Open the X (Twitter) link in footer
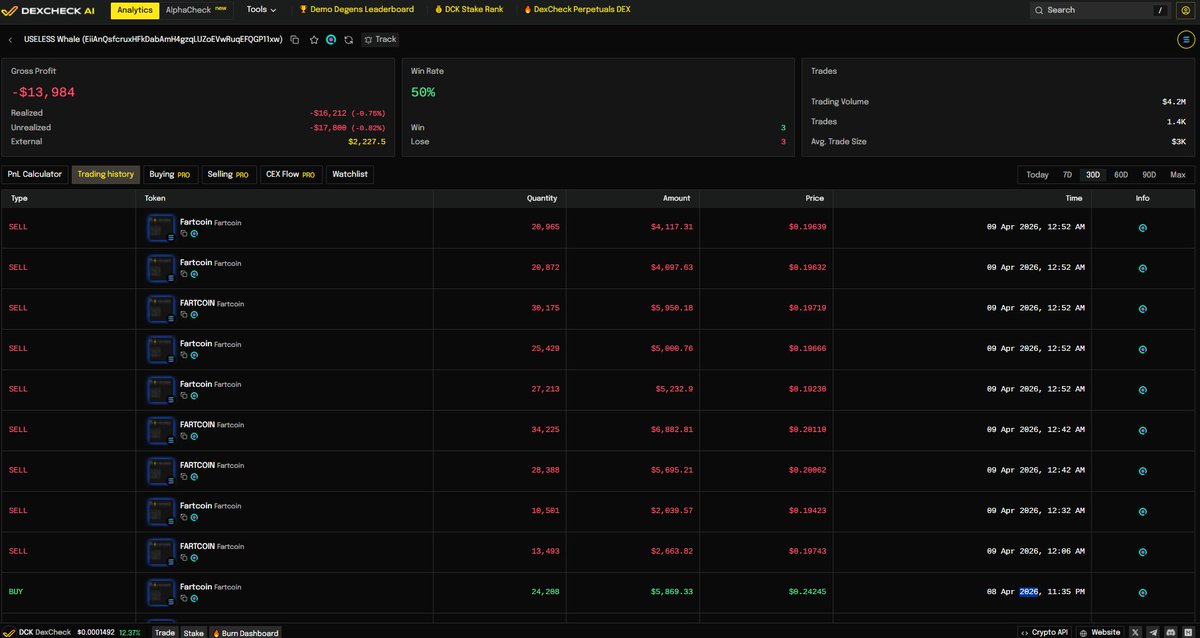This screenshot has width=1200, height=638. click(x=1136, y=632)
